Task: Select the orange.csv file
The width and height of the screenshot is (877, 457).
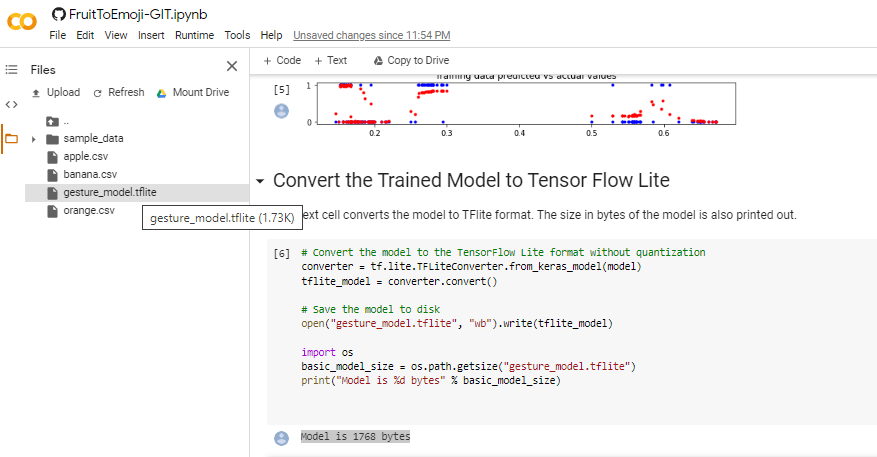Action: [88, 210]
